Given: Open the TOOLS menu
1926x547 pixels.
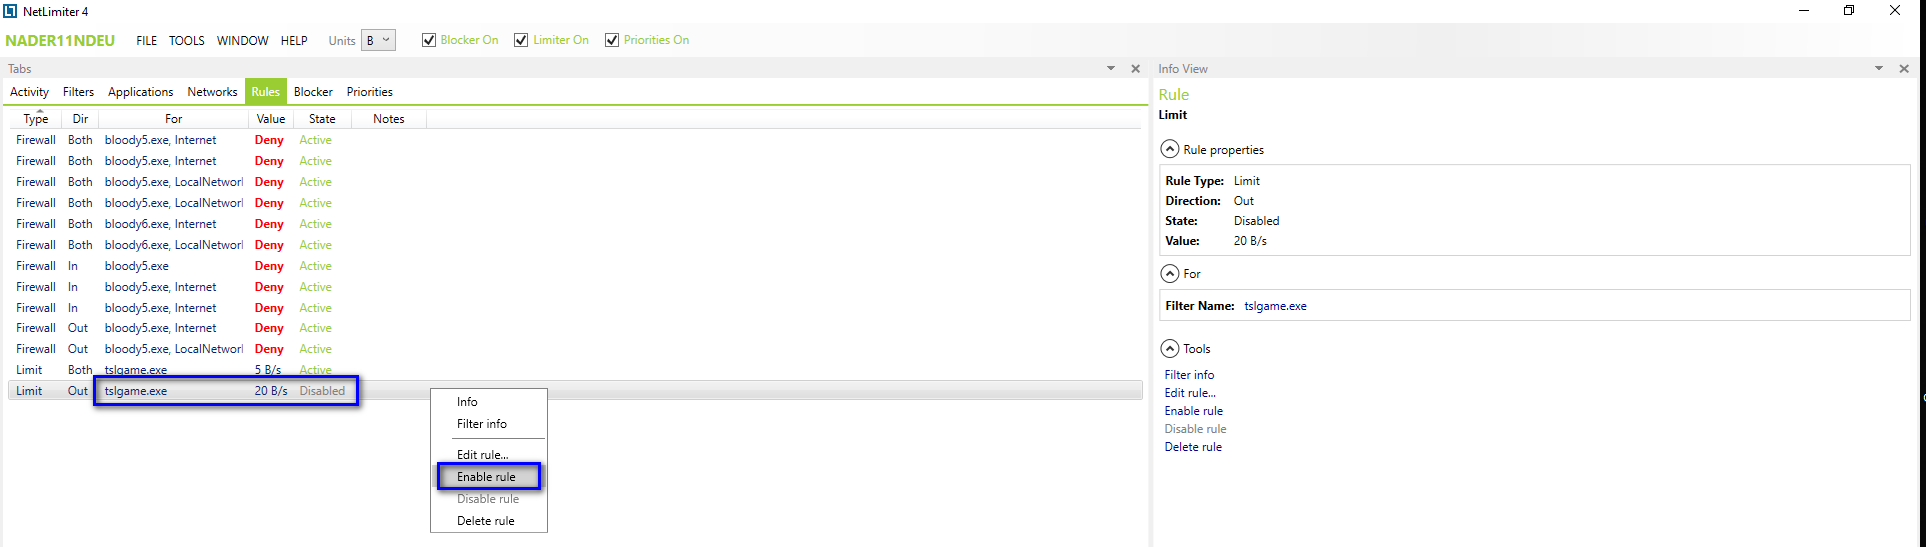Looking at the screenshot, I should pos(186,41).
